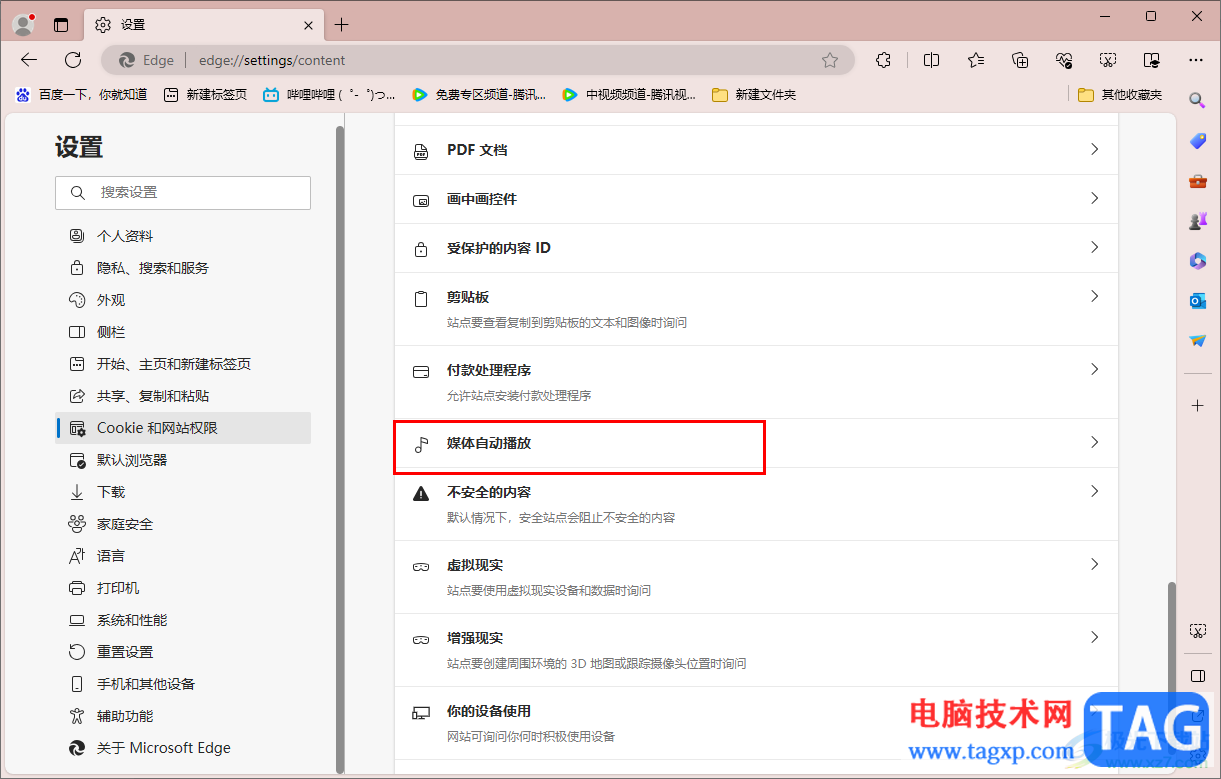Select 下载 settings item

[183, 492]
